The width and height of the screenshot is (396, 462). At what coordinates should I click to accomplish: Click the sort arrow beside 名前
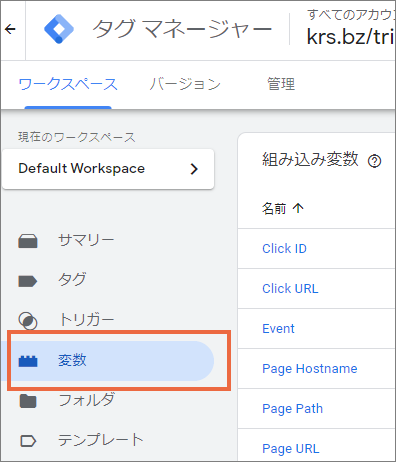(x=298, y=208)
